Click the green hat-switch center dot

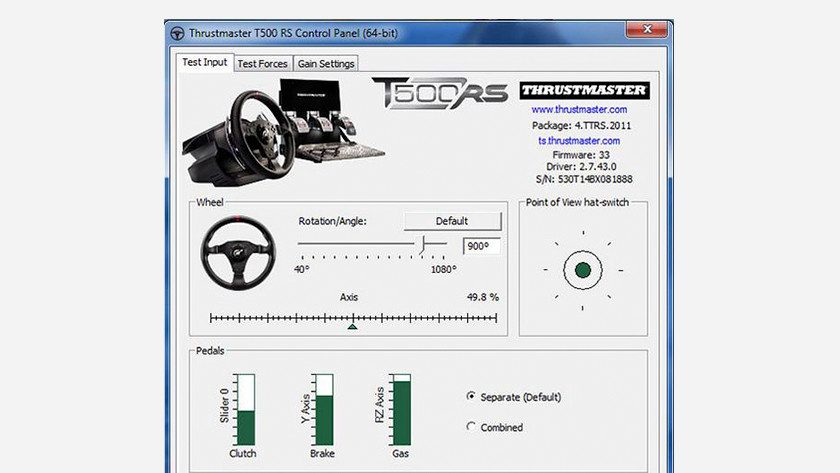(x=583, y=270)
